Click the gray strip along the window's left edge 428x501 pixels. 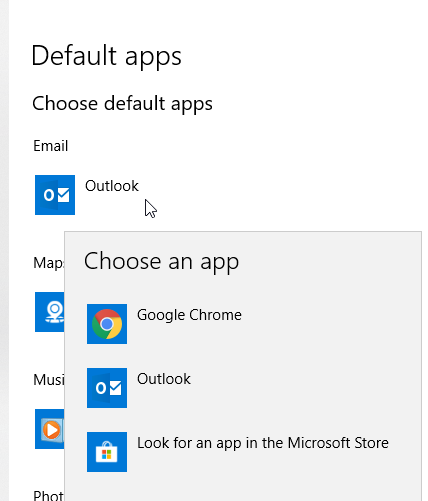point(4,250)
